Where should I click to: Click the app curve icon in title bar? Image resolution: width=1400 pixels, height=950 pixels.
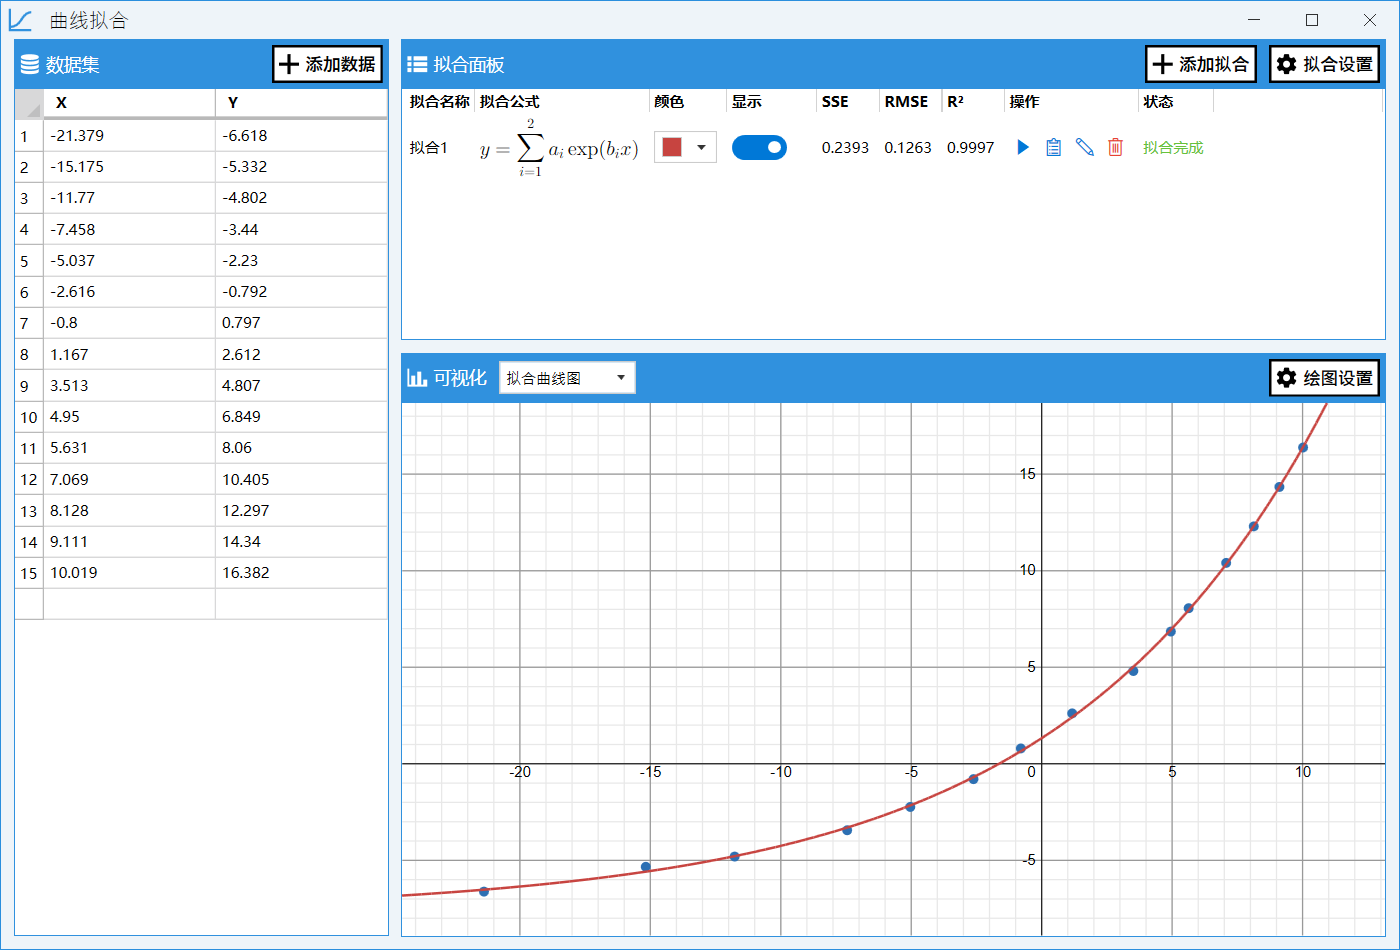[x=20, y=20]
